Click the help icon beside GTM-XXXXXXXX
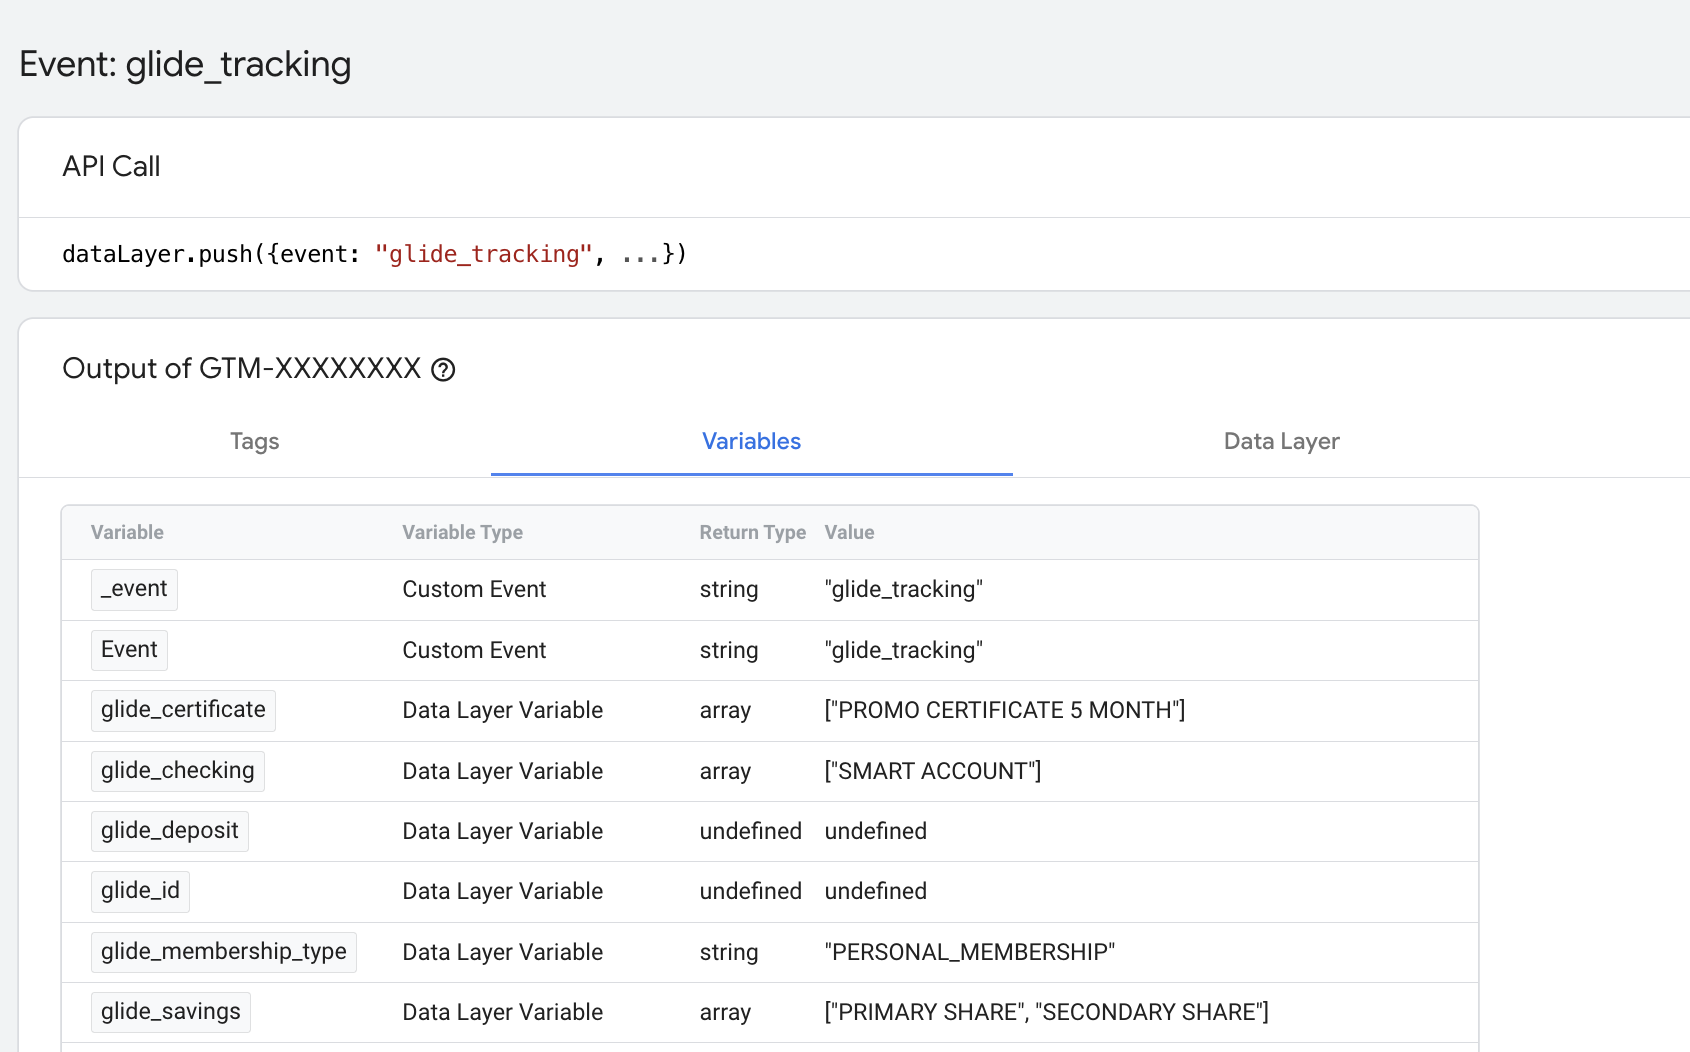This screenshot has height=1052, width=1690. click(443, 370)
